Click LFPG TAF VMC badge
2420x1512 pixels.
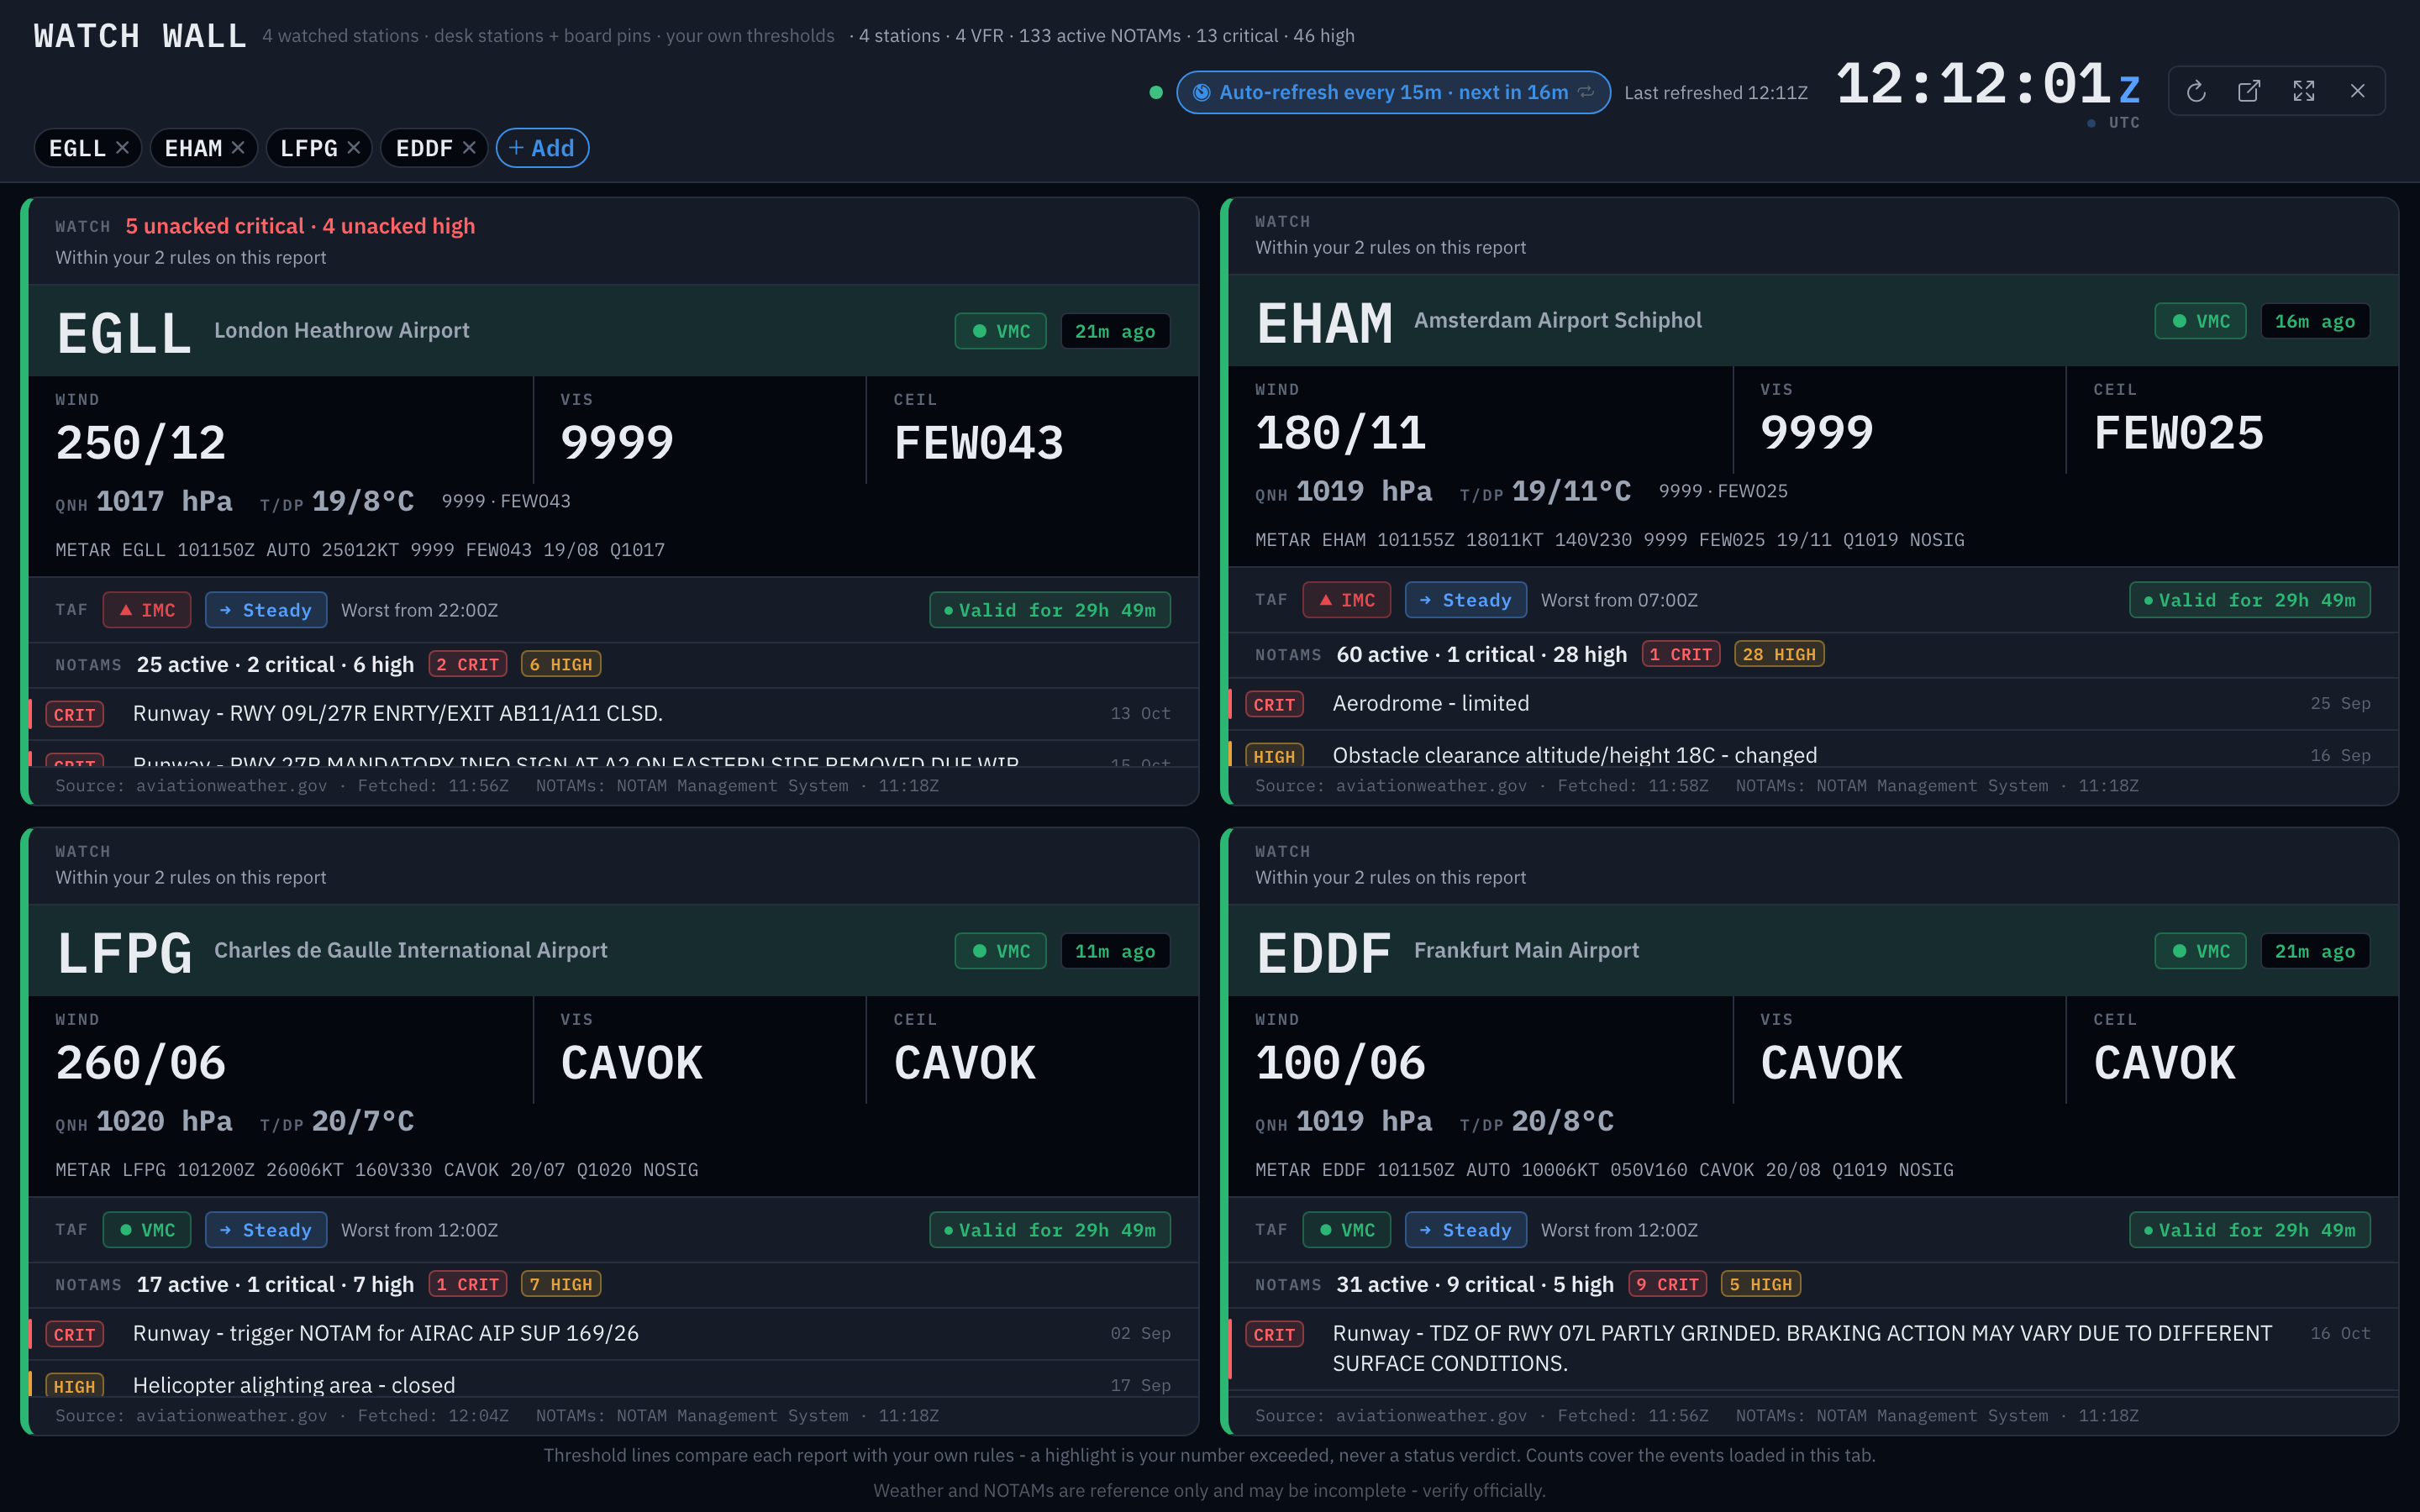(x=147, y=1230)
